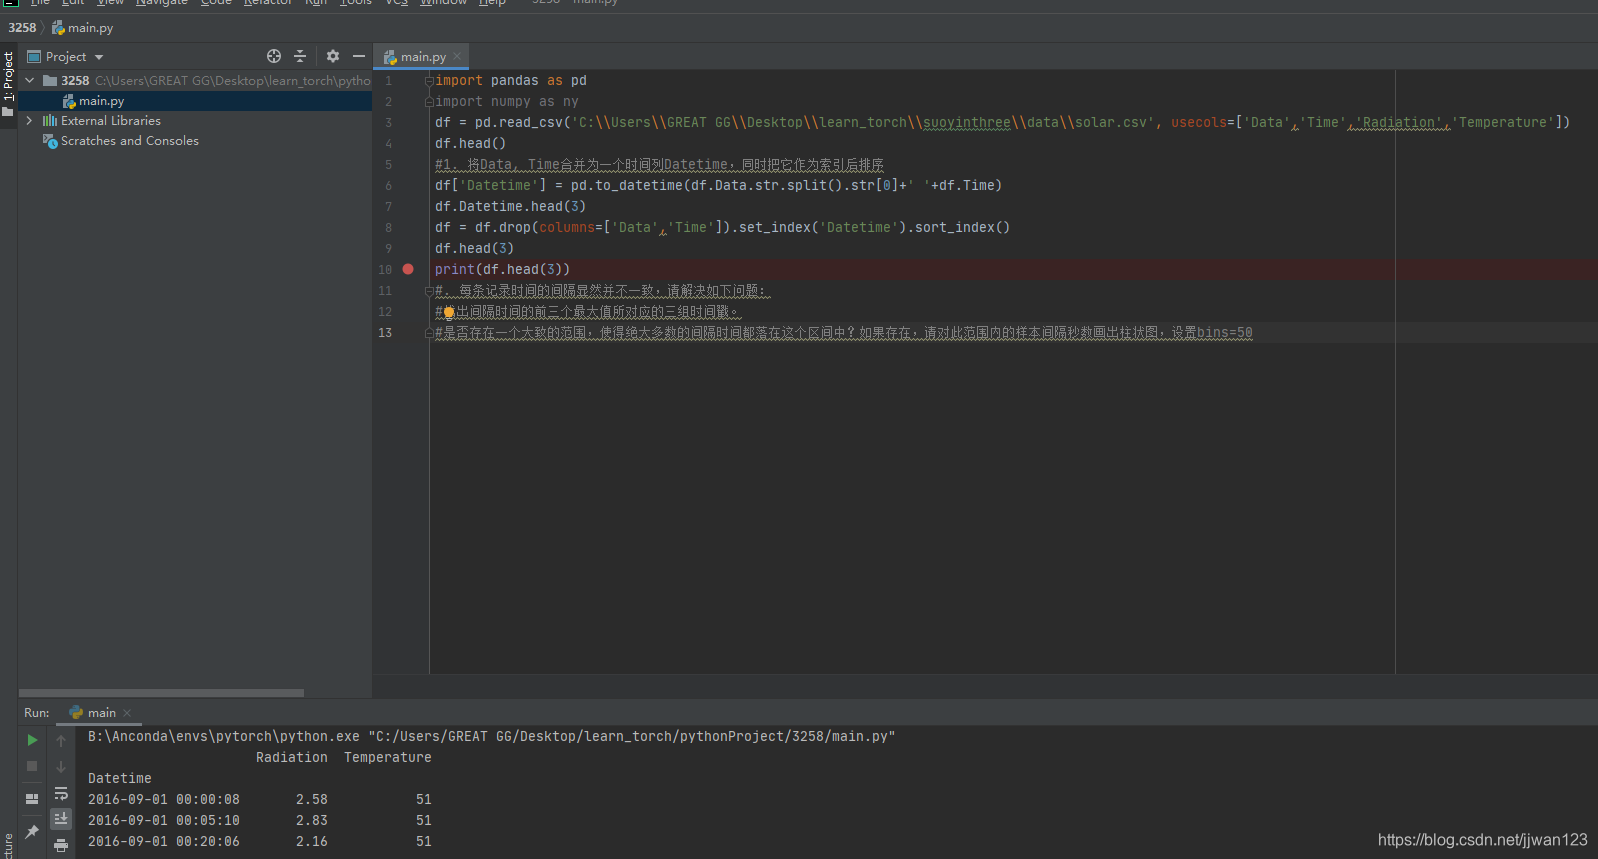Click the Project panel horizontal scrollbar

[161, 693]
